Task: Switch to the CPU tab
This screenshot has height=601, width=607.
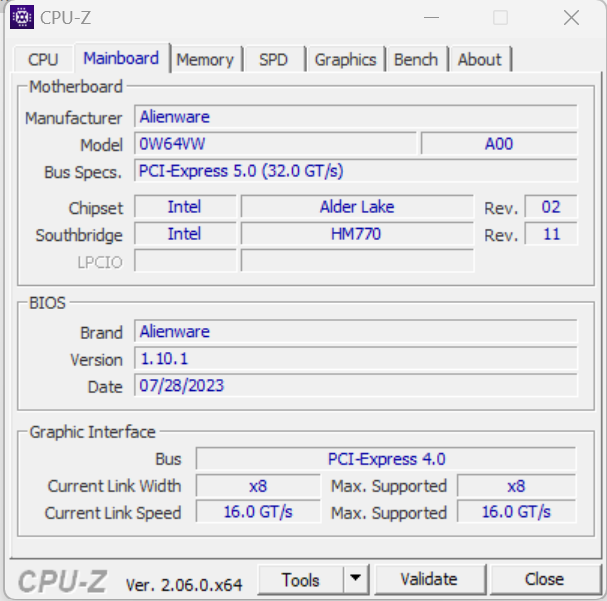Action: click(x=43, y=60)
